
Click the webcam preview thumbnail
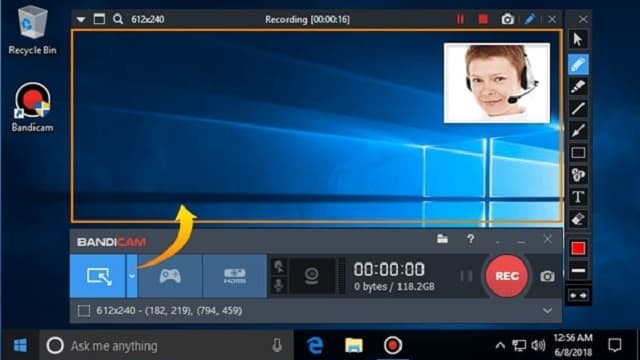497,83
